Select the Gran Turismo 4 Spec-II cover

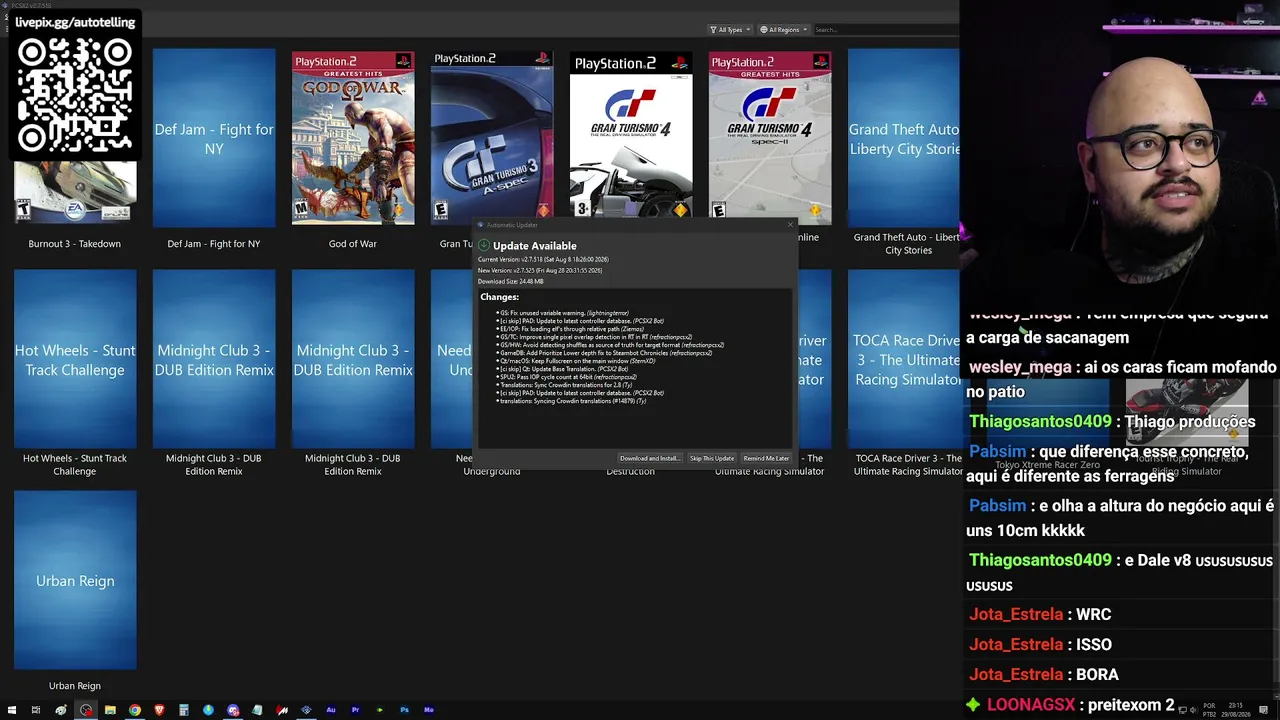point(770,136)
